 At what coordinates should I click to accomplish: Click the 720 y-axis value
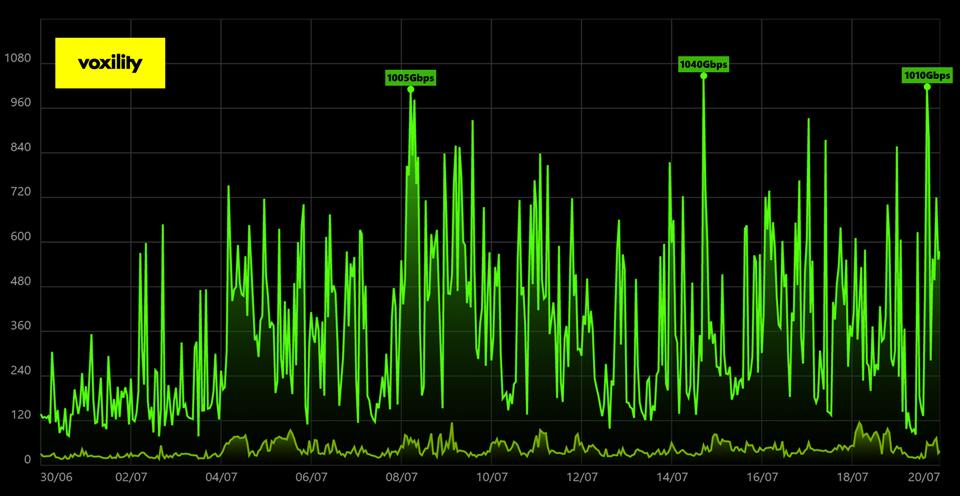point(21,193)
